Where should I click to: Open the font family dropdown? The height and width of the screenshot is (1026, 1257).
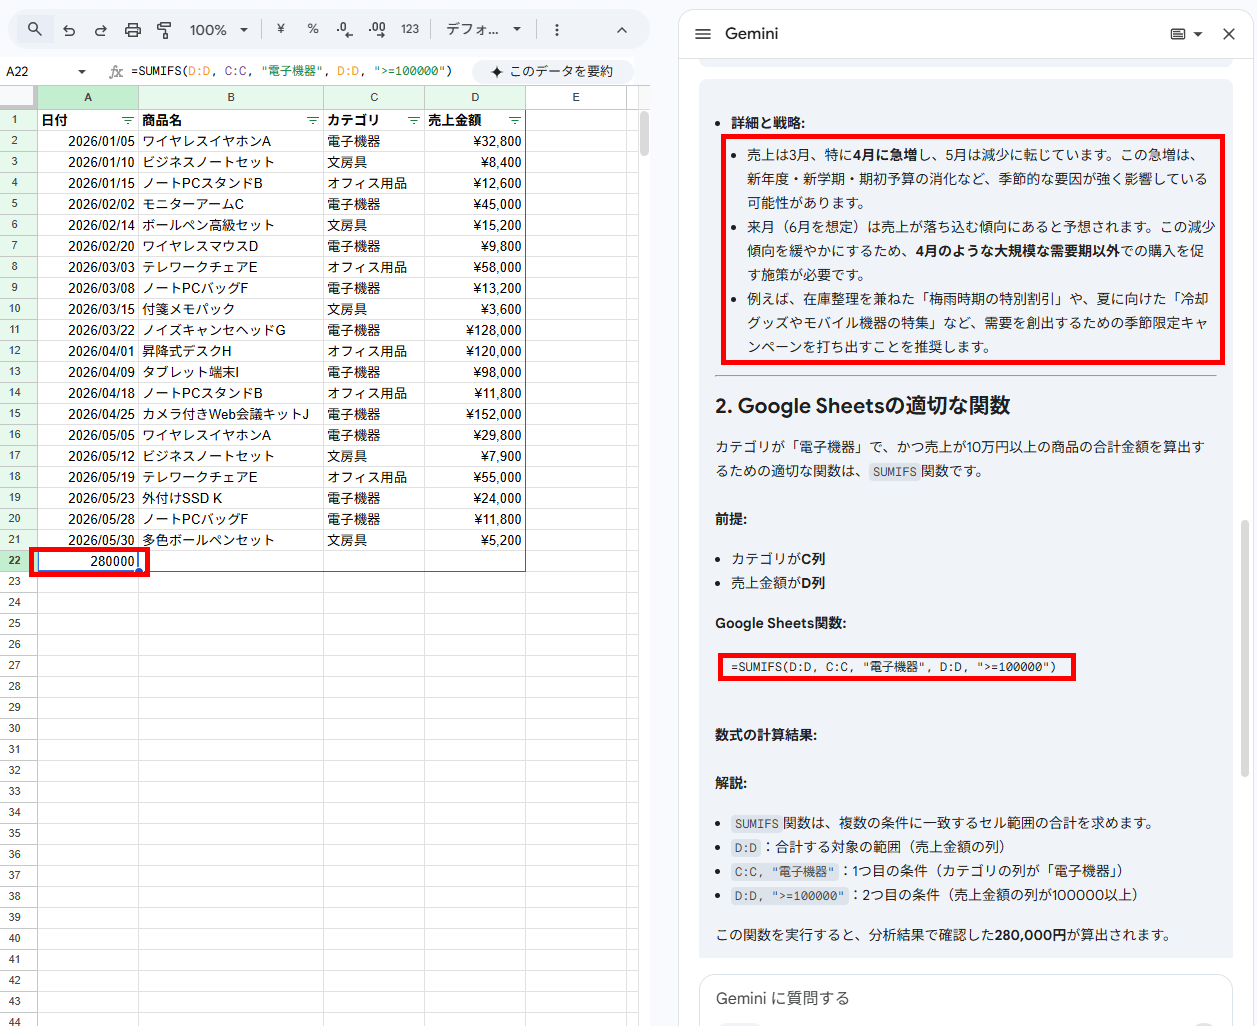click(x=484, y=29)
